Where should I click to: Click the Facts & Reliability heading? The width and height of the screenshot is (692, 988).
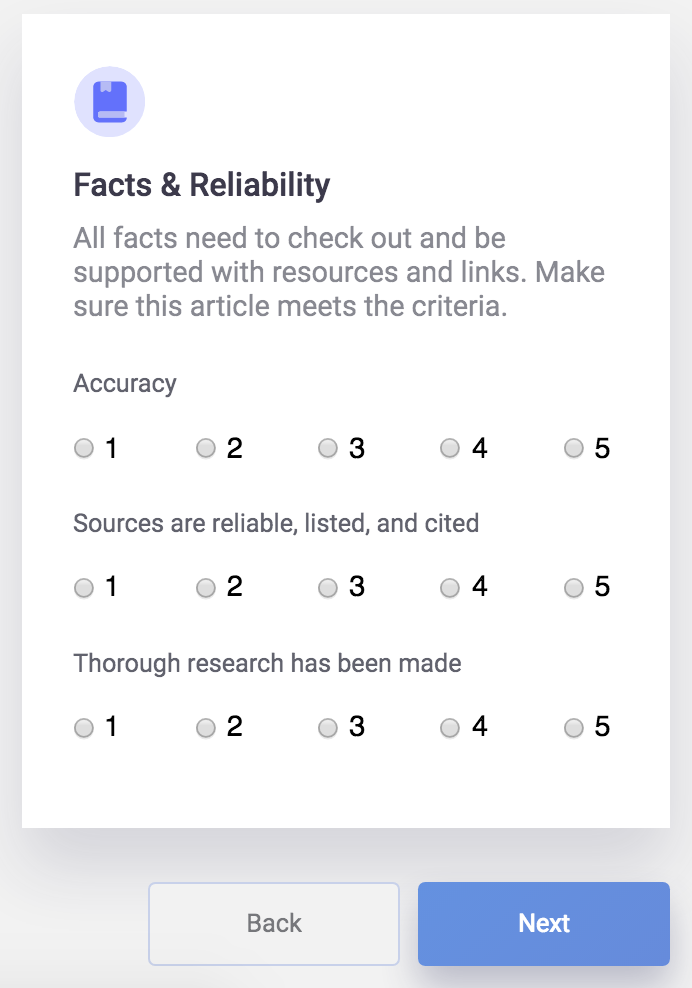pyautogui.click(x=202, y=185)
